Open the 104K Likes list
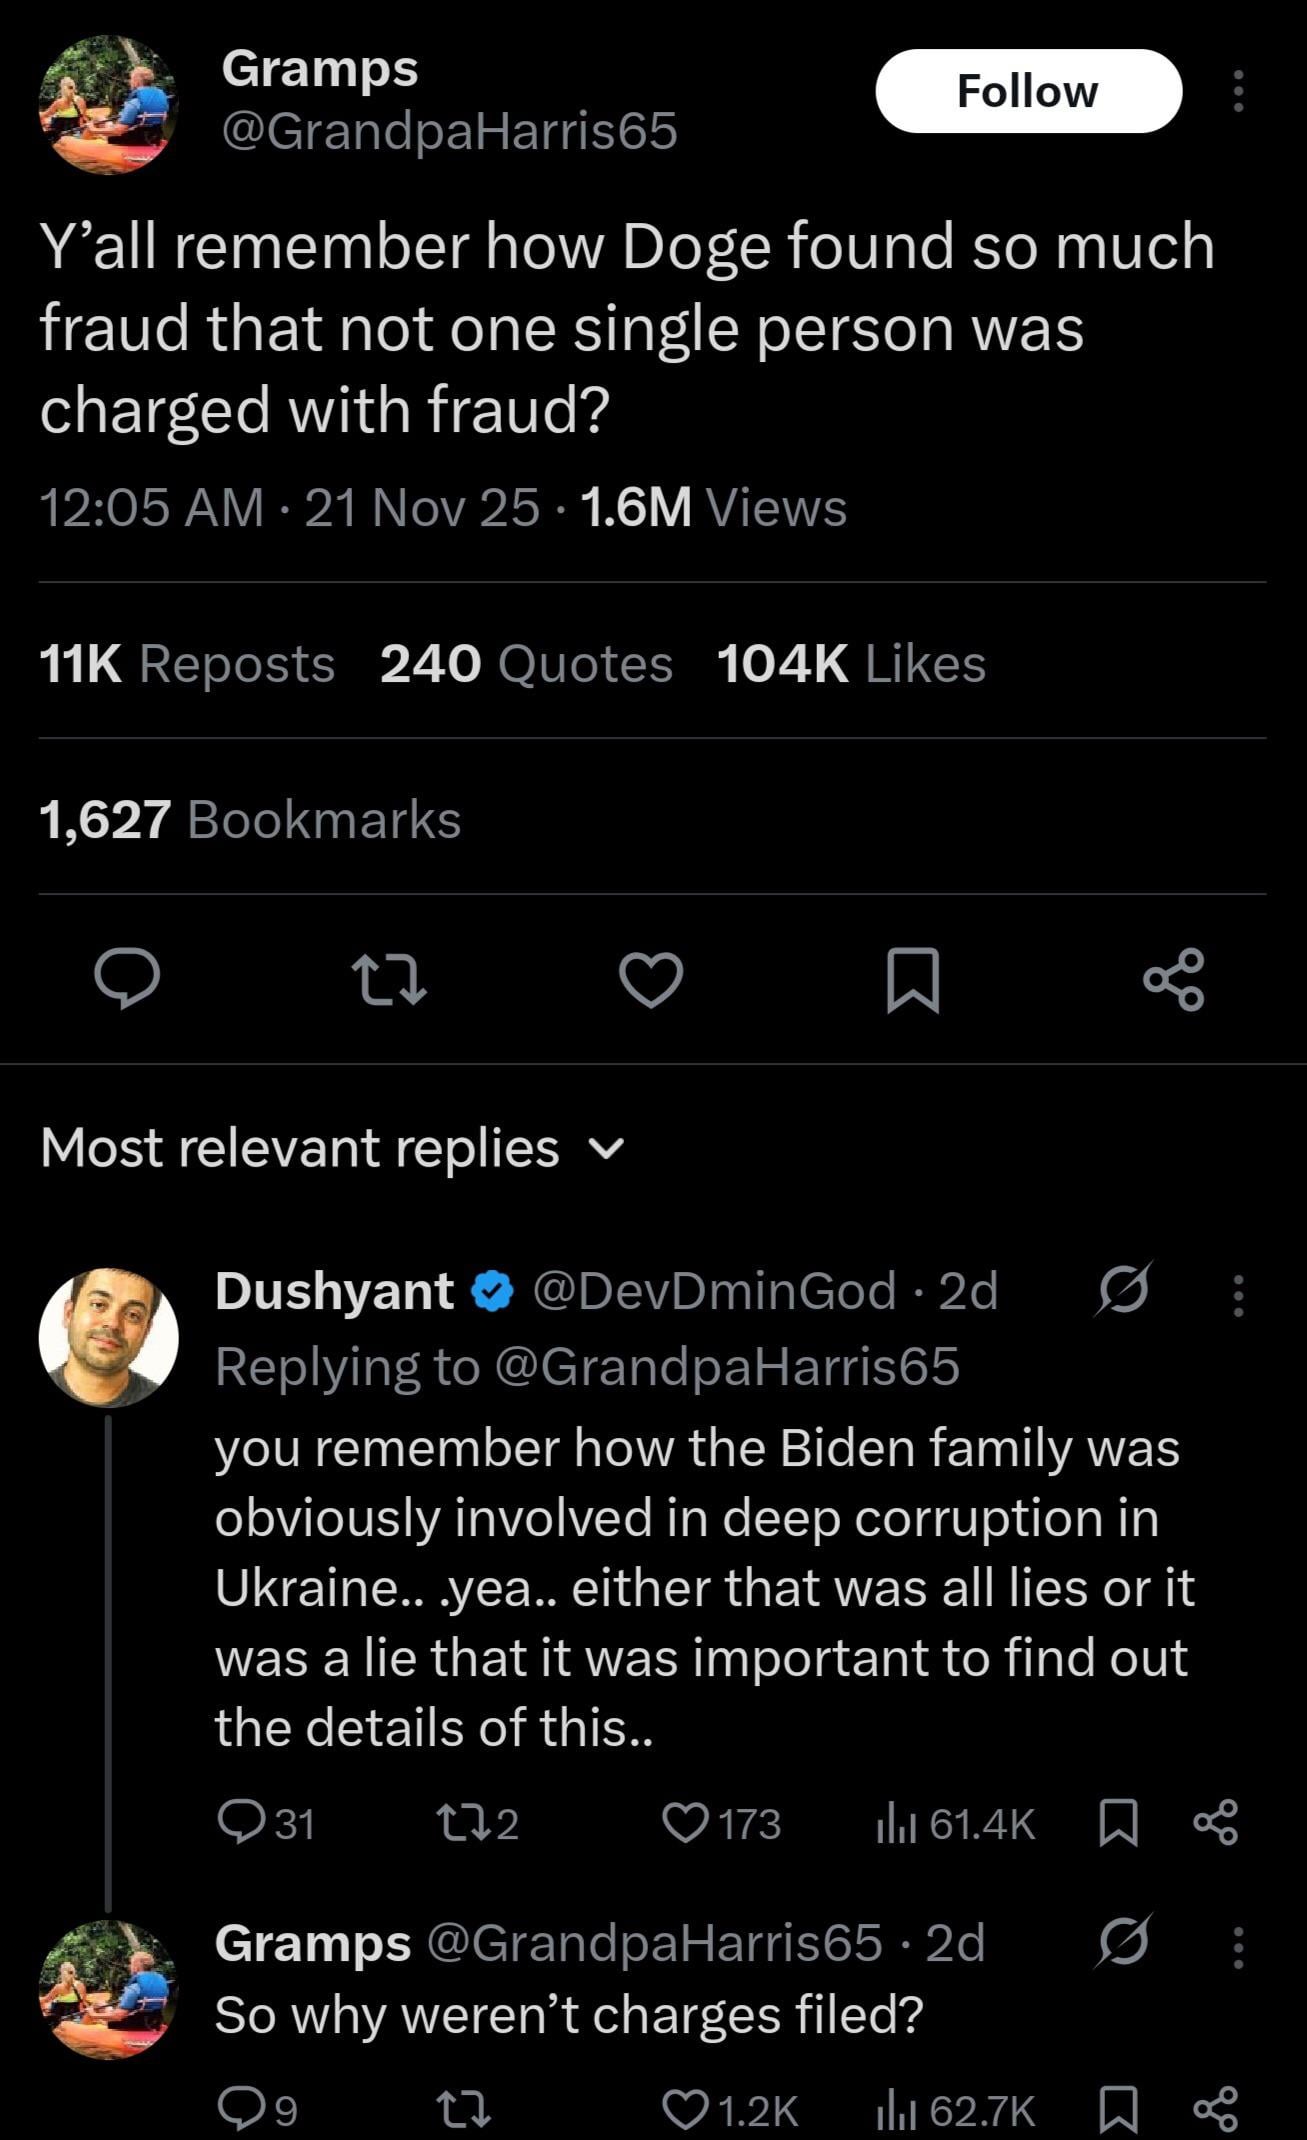 click(851, 664)
